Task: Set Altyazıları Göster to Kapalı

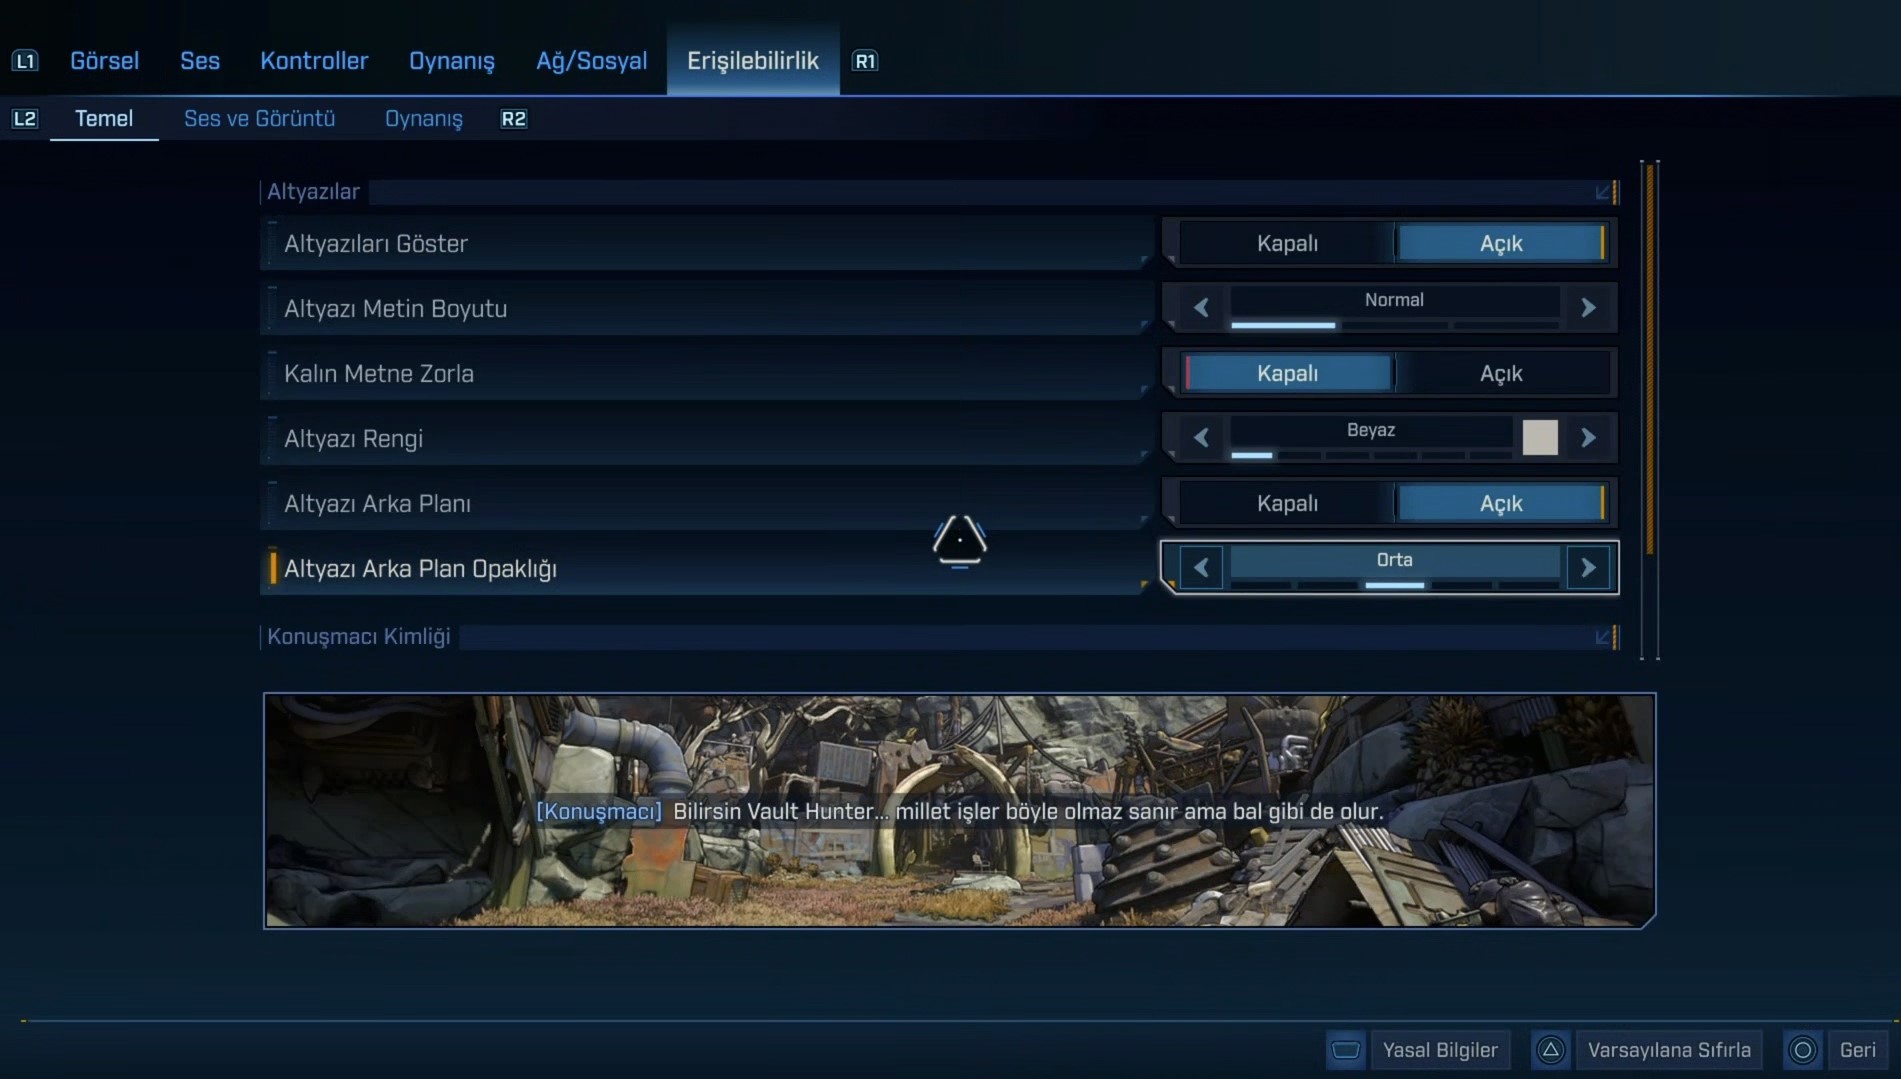Action: click(1286, 244)
